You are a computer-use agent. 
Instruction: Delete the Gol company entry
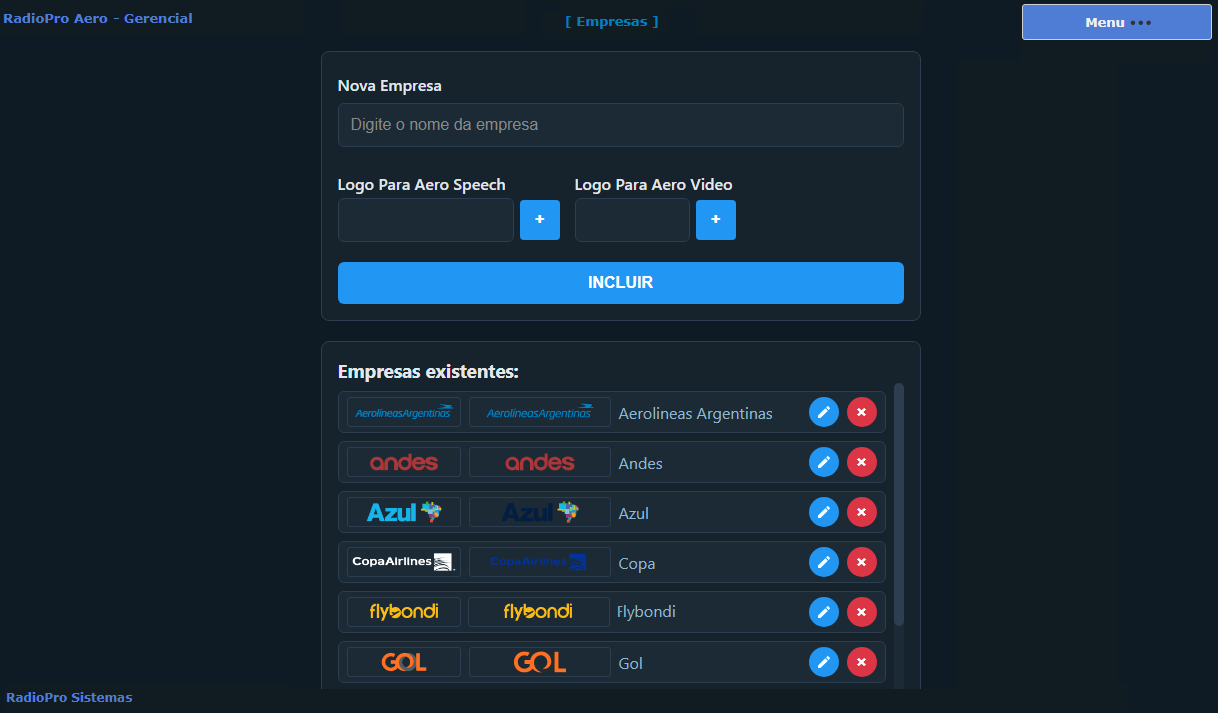[x=861, y=662]
